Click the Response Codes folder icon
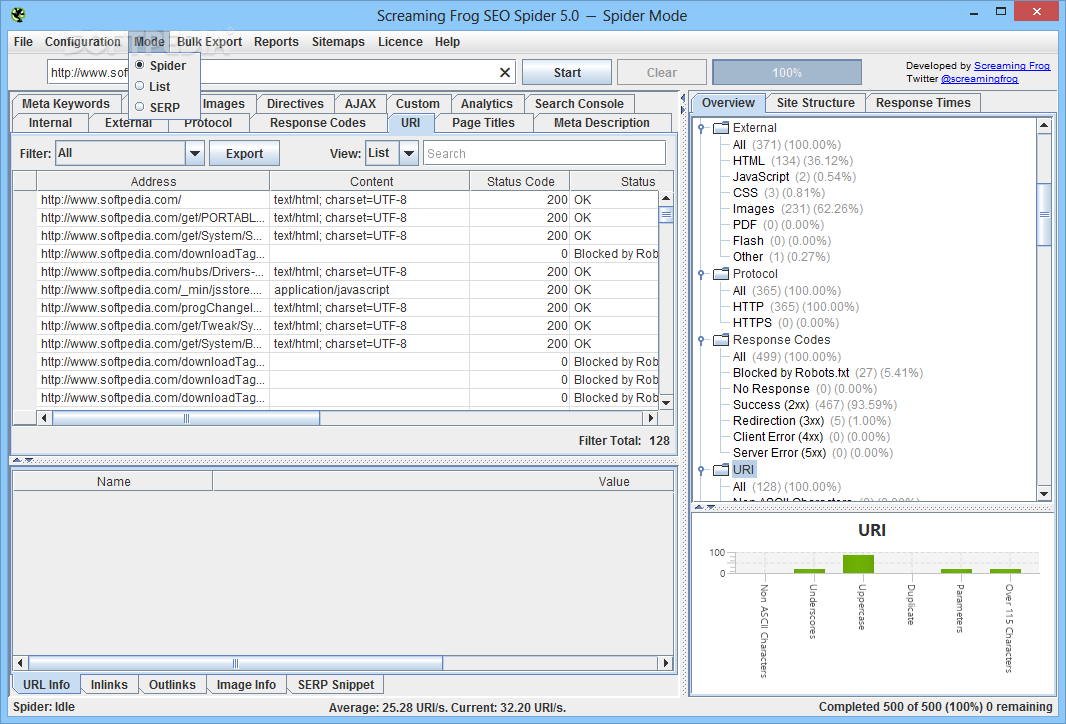The height and width of the screenshot is (724, 1066). click(x=721, y=340)
